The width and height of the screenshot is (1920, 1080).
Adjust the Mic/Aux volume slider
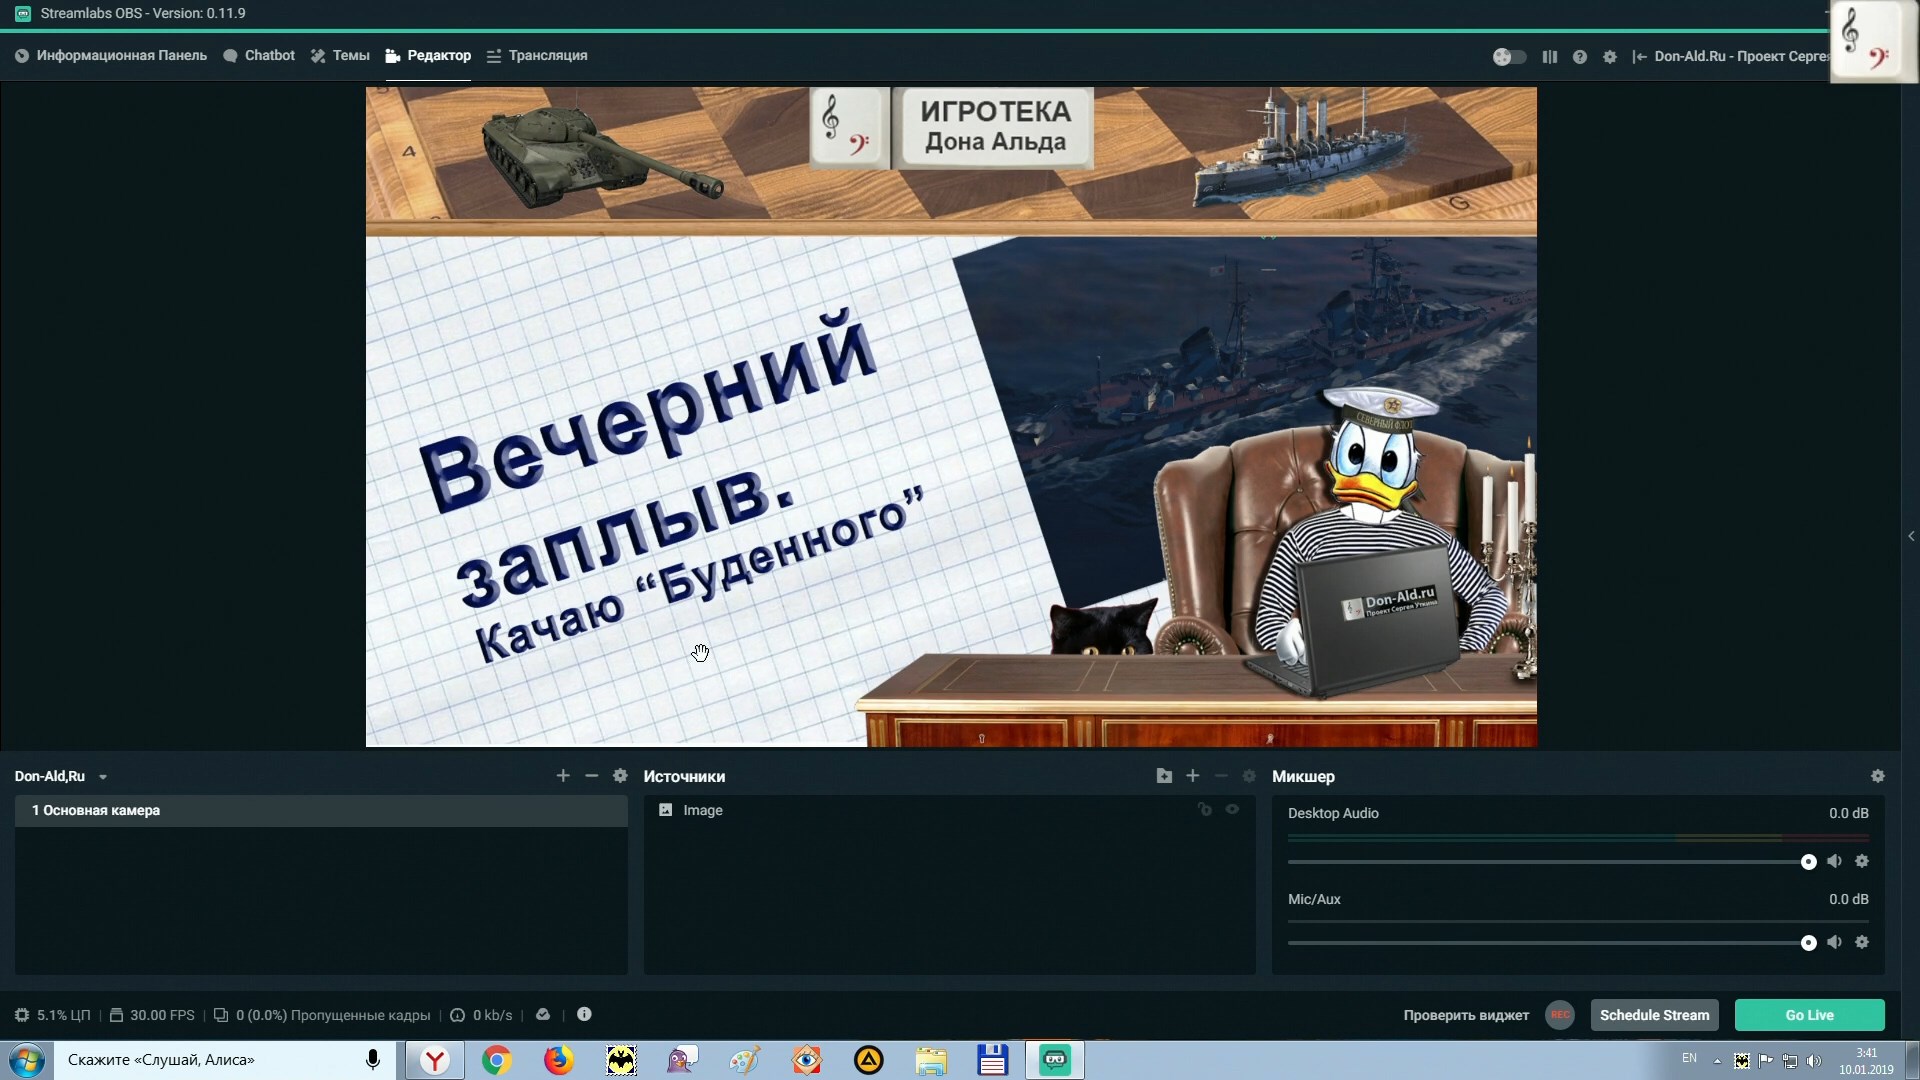tap(1550, 943)
